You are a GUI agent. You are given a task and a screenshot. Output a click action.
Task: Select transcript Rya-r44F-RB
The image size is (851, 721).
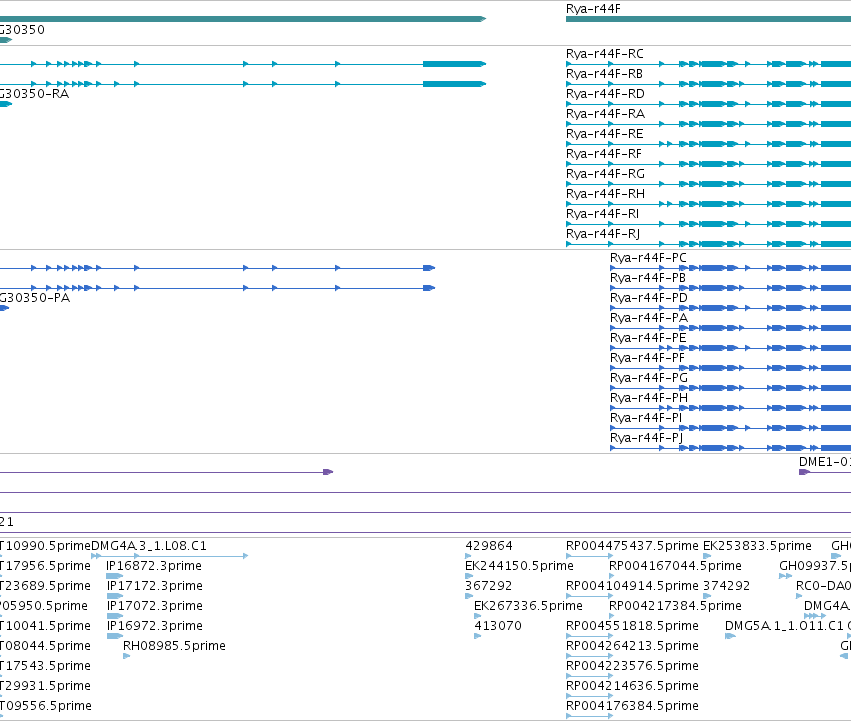[604, 74]
